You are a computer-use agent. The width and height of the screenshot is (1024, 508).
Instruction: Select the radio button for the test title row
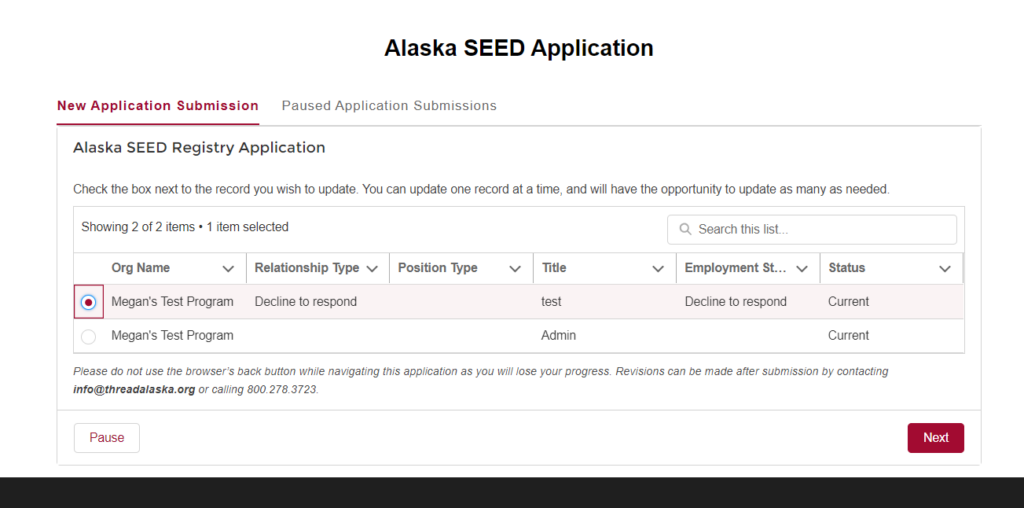coord(88,302)
